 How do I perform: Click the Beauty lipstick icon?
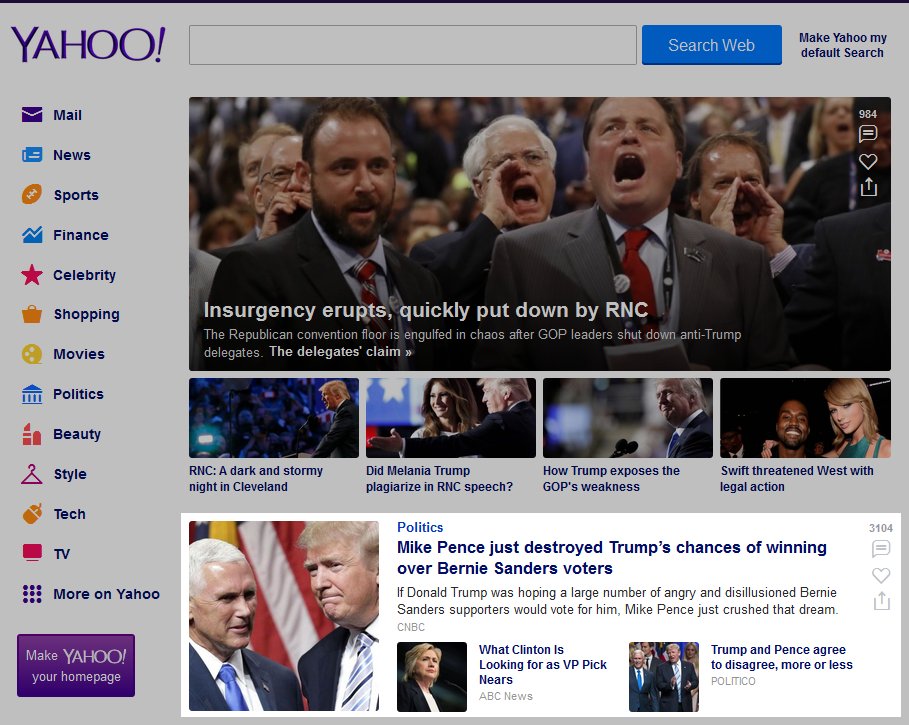[x=32, y=433]
